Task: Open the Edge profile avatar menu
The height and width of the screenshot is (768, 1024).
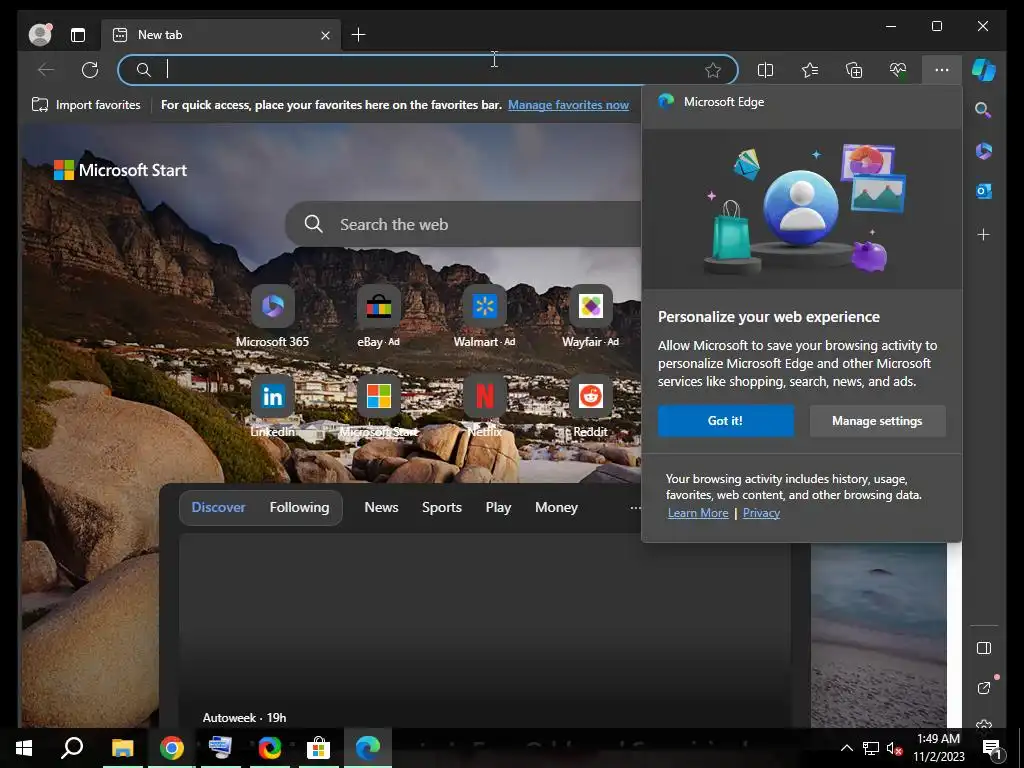Action: (40, 35)
